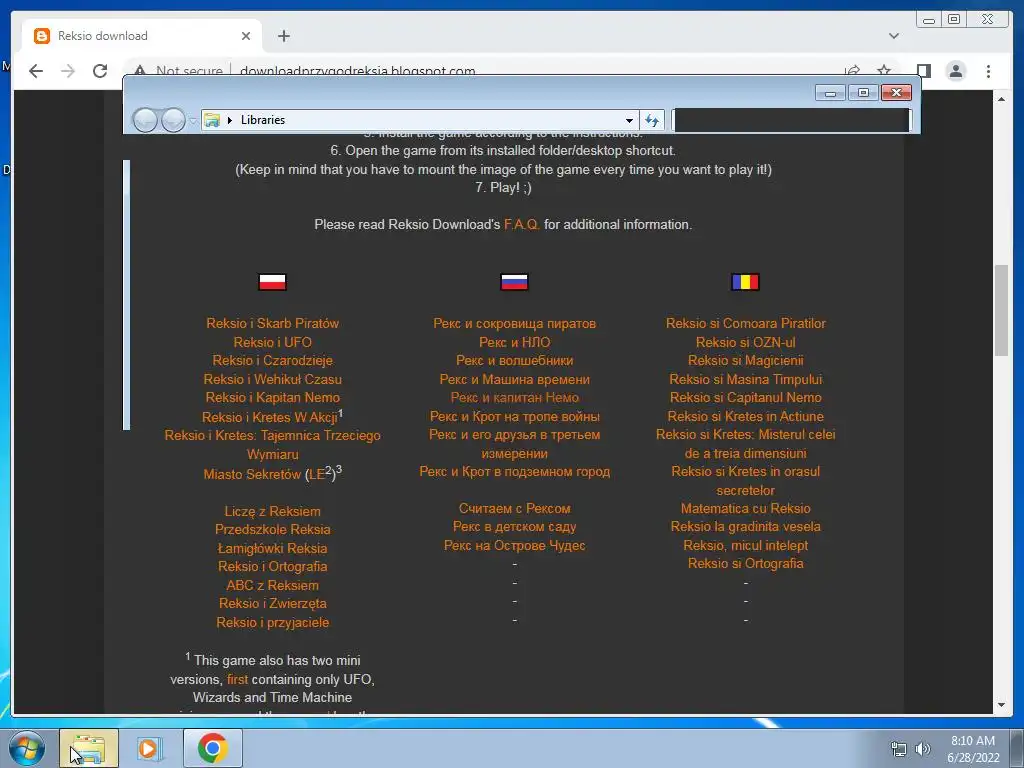Open Рекс и капитан Немо link

pos(515,398)
